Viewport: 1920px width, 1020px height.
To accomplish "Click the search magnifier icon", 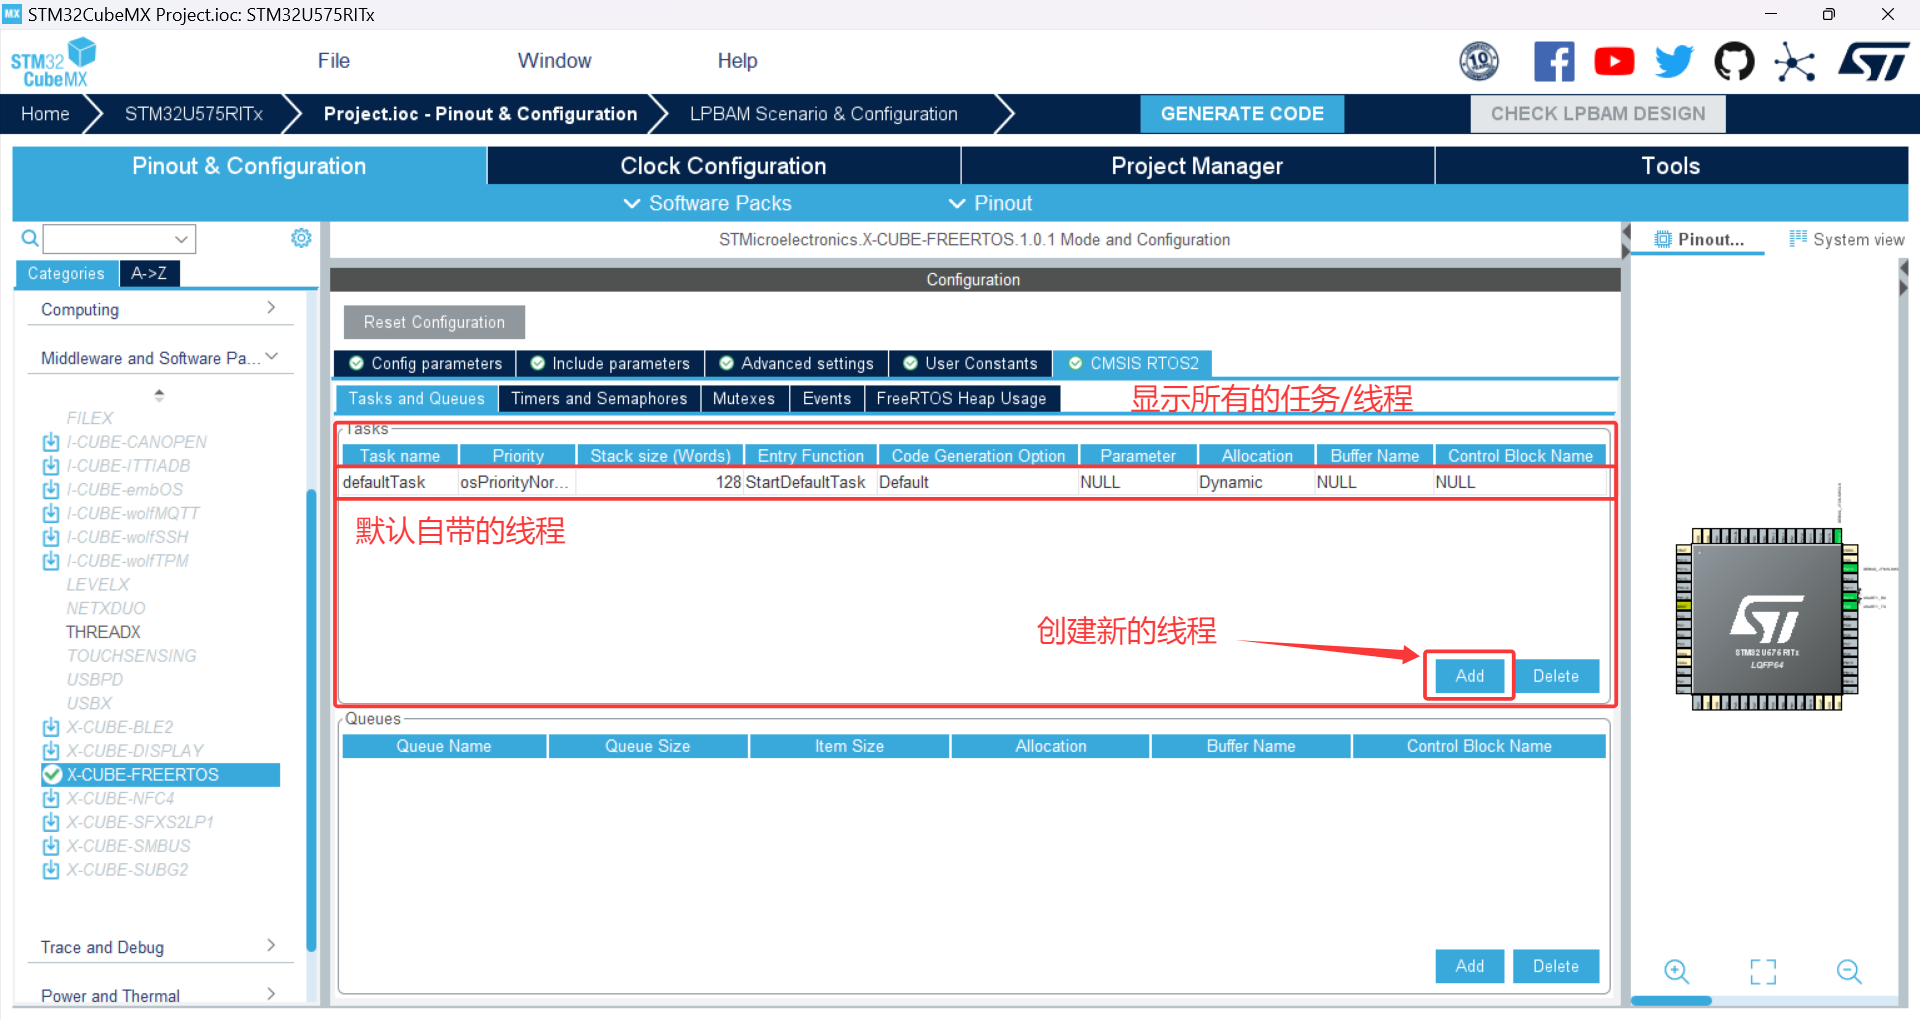I will point(30,238).
